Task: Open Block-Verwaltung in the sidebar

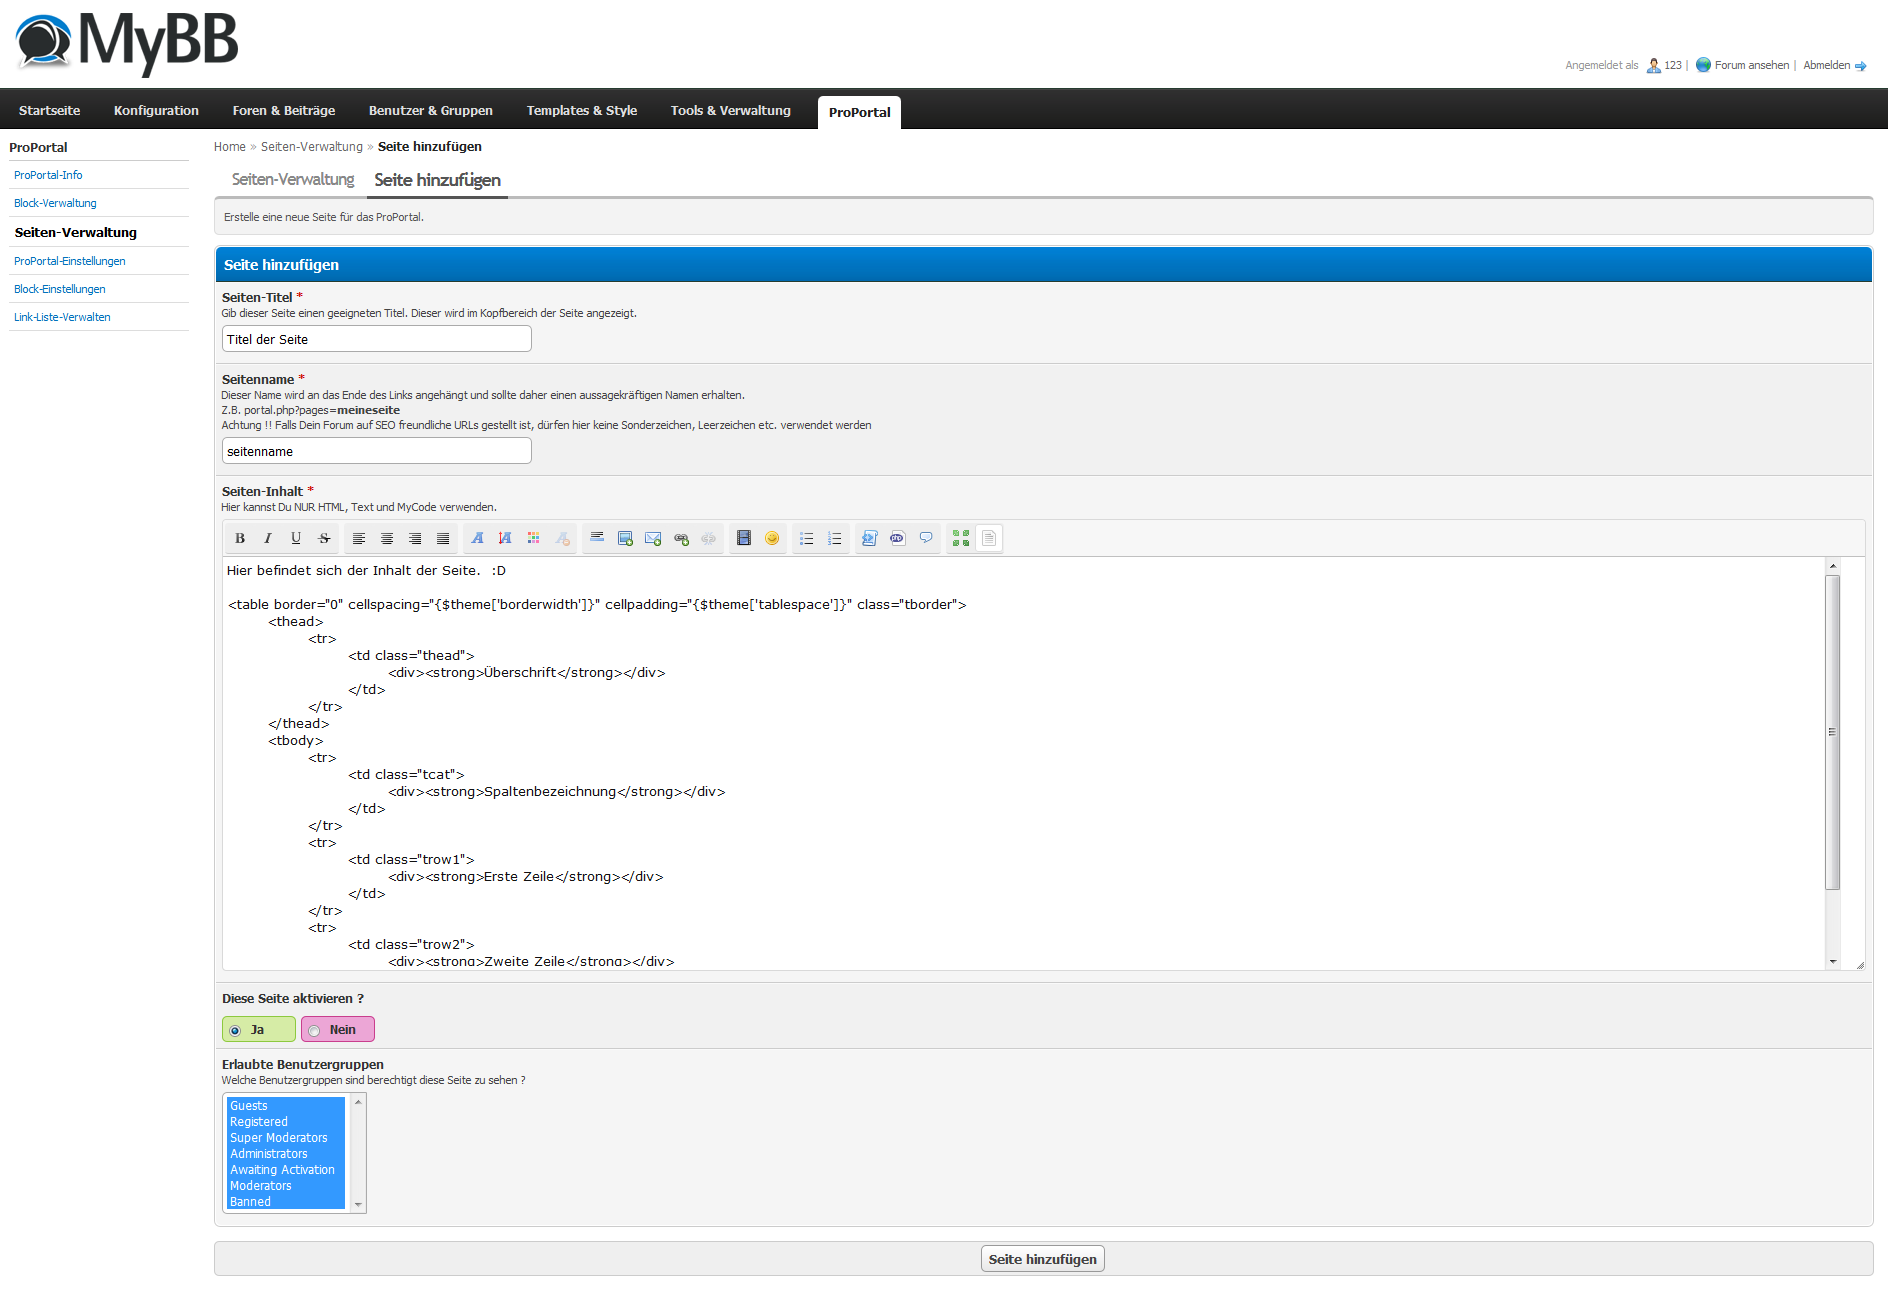Action: 55,203
